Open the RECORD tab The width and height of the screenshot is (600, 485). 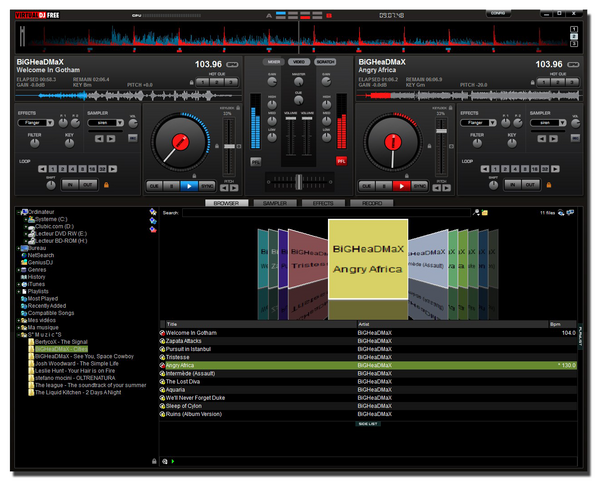372,203
